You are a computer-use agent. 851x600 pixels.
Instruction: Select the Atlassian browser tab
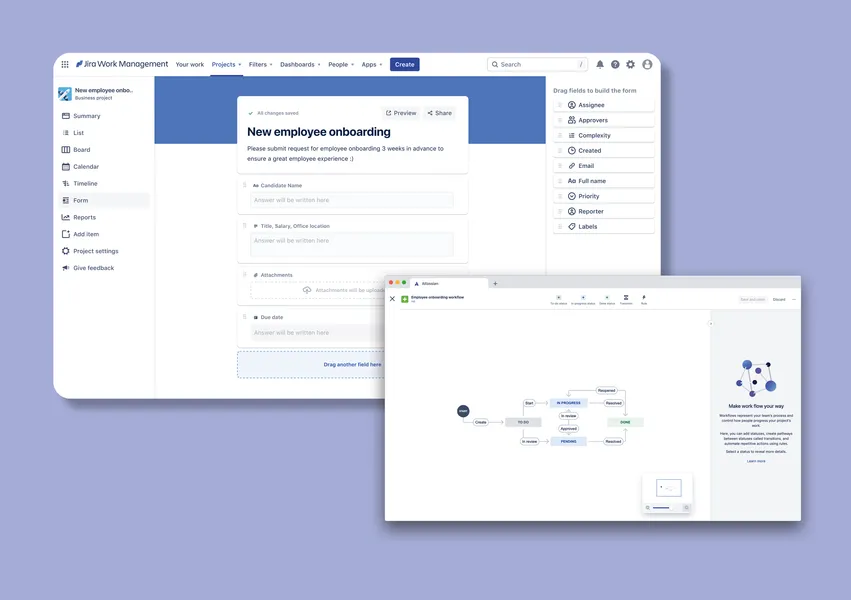449,283
